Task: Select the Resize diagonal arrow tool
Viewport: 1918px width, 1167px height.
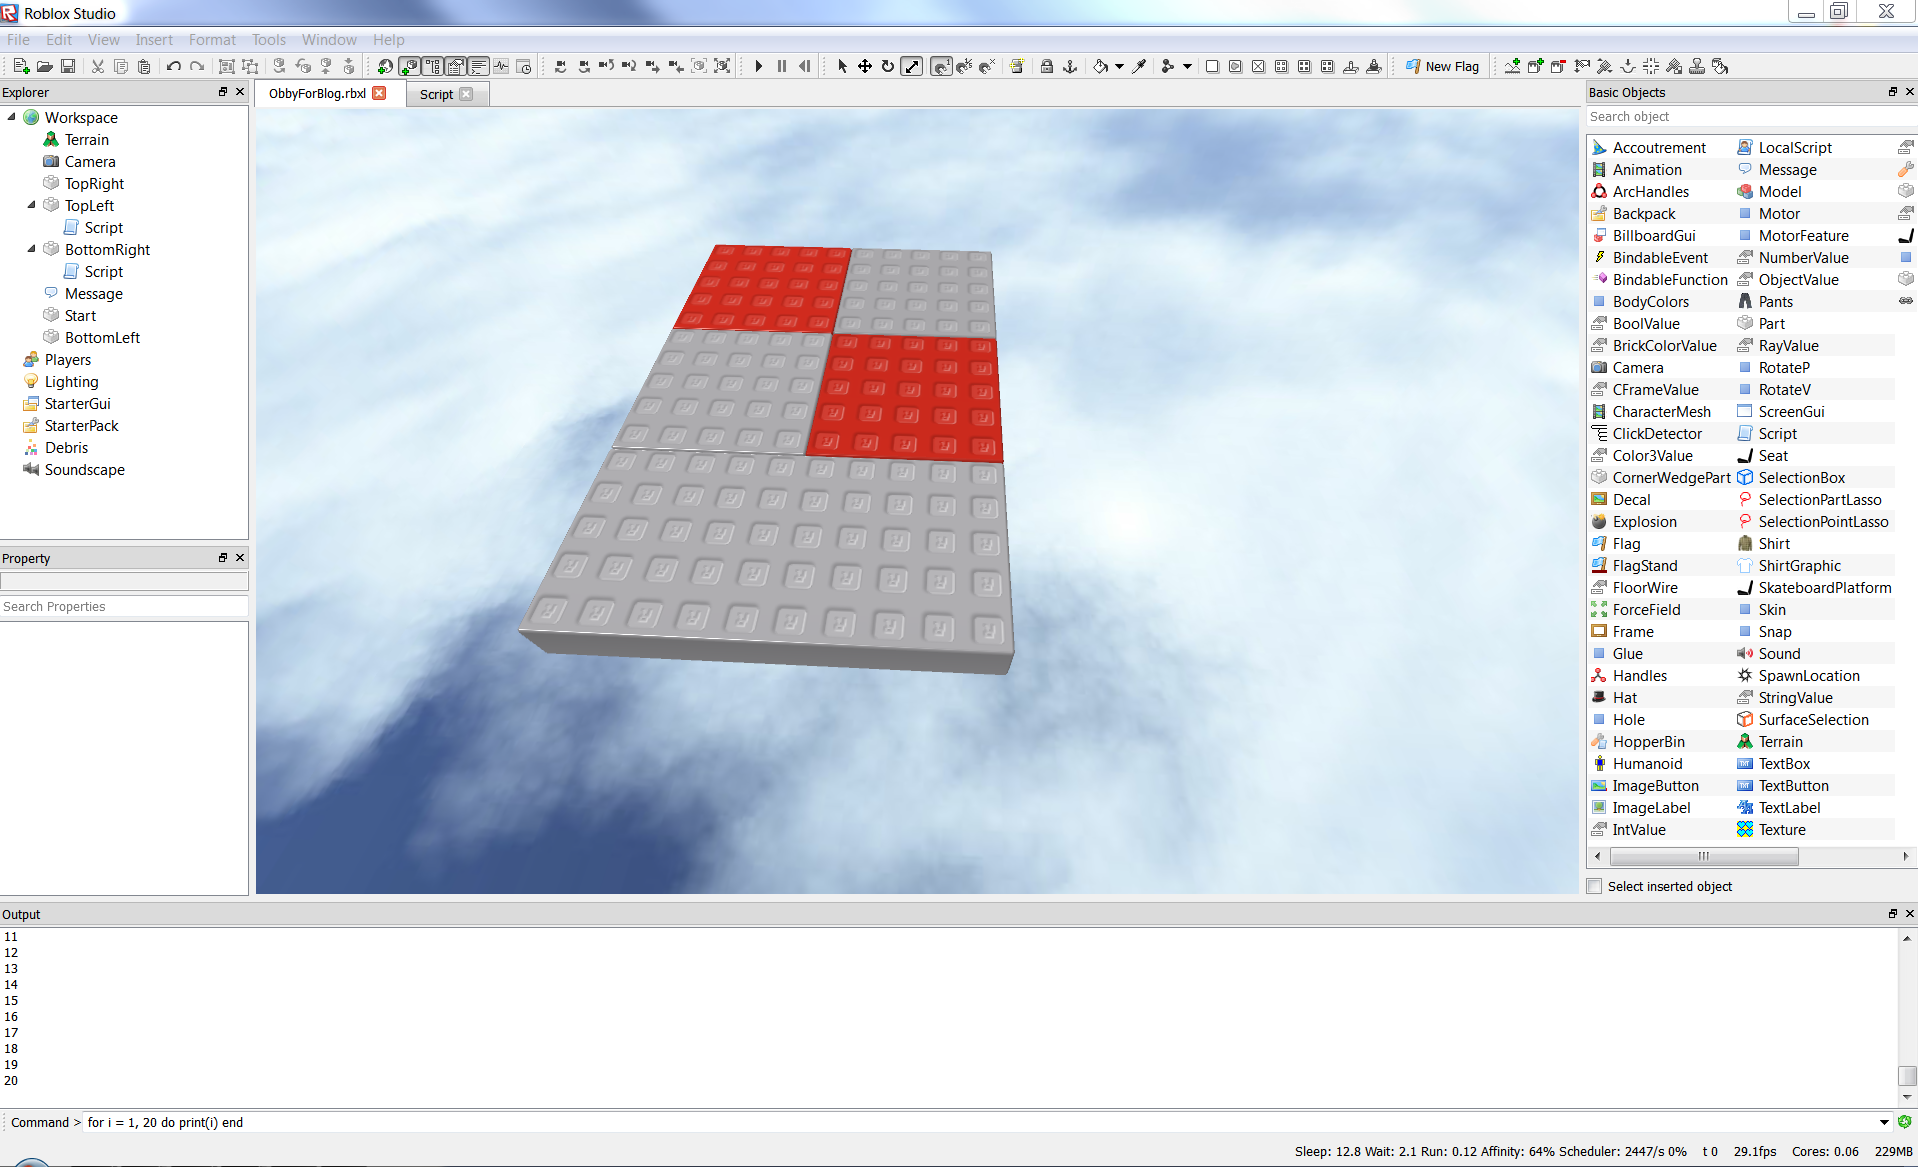Action: click(x=912, y=66)
